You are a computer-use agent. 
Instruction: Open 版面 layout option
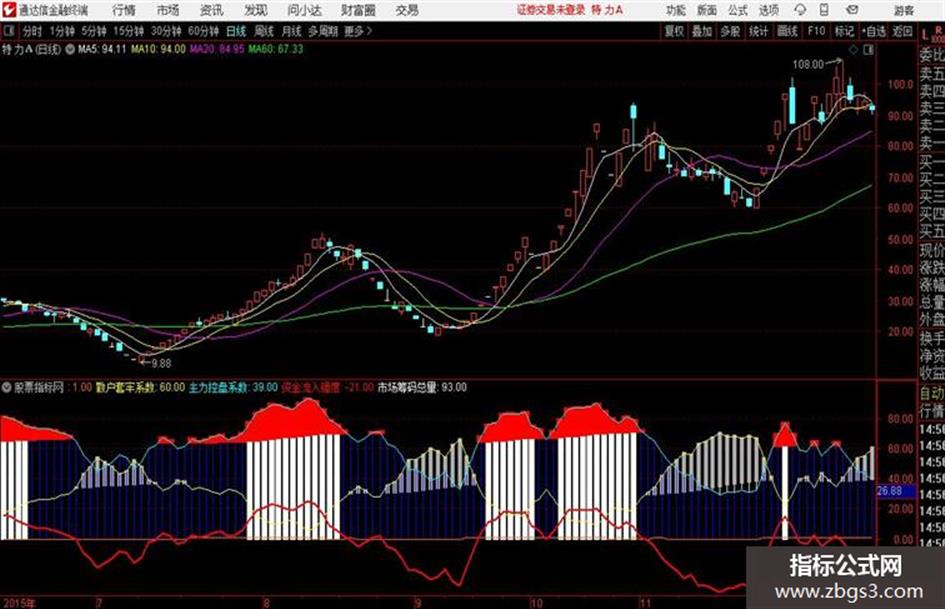point(706,10)
